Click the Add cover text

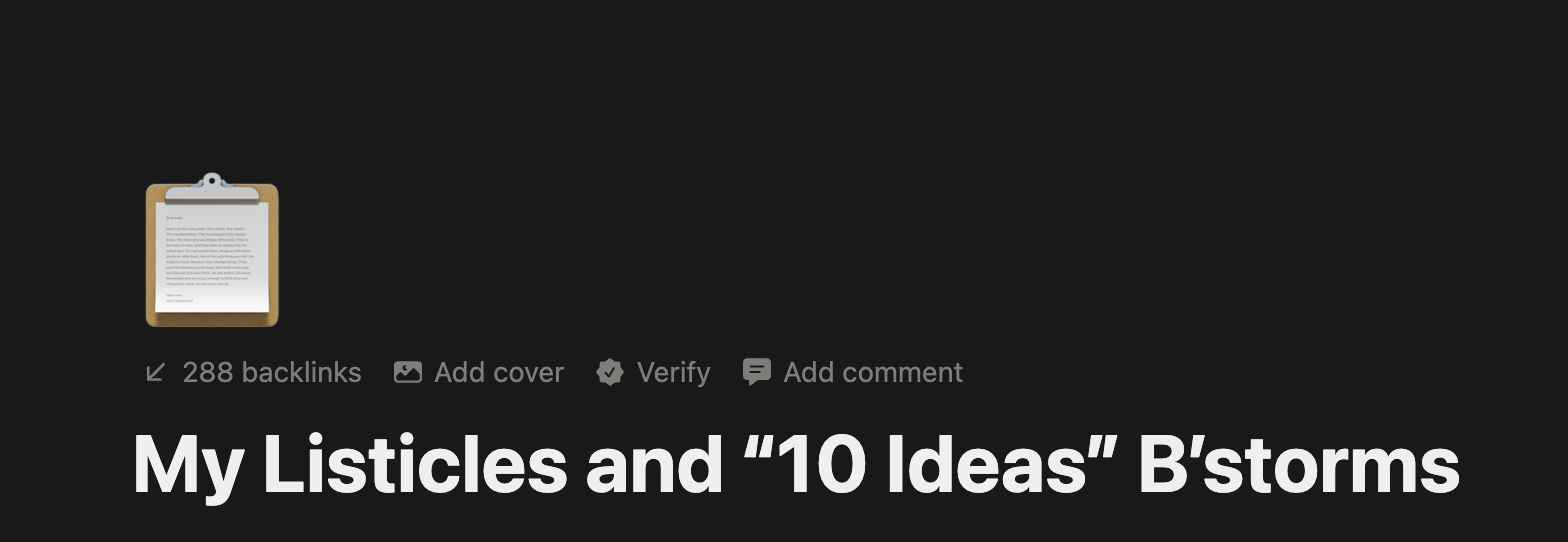pos(498,373)
